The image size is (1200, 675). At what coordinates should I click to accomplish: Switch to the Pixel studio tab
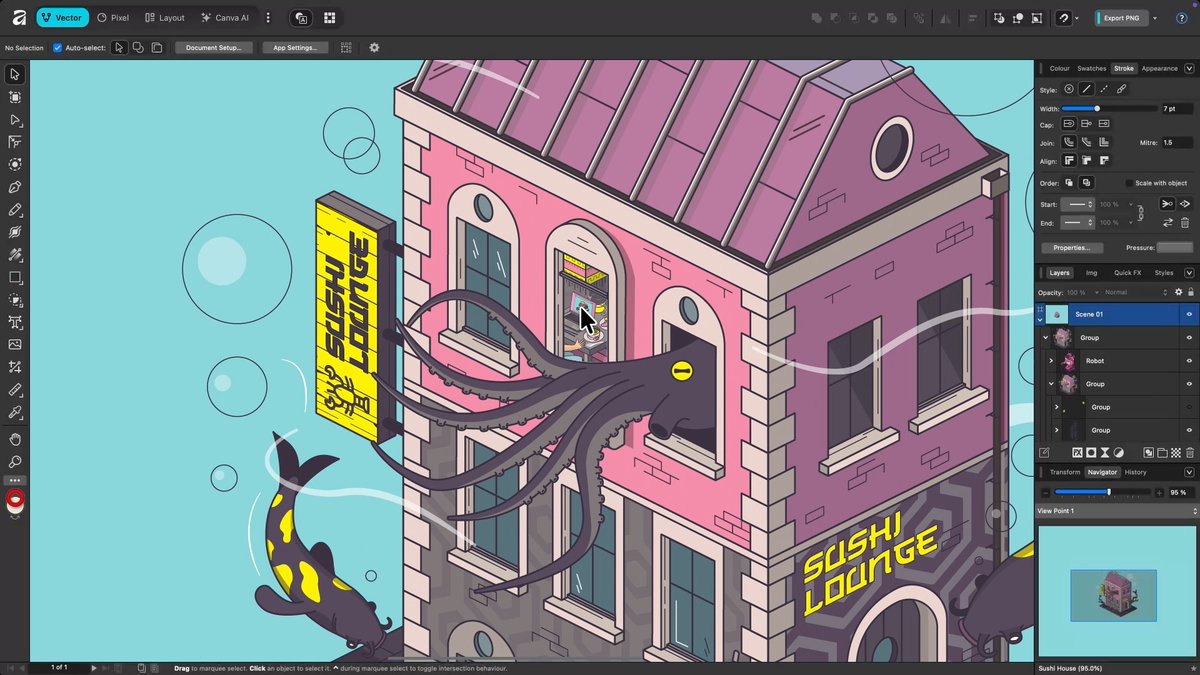[113, 18]
